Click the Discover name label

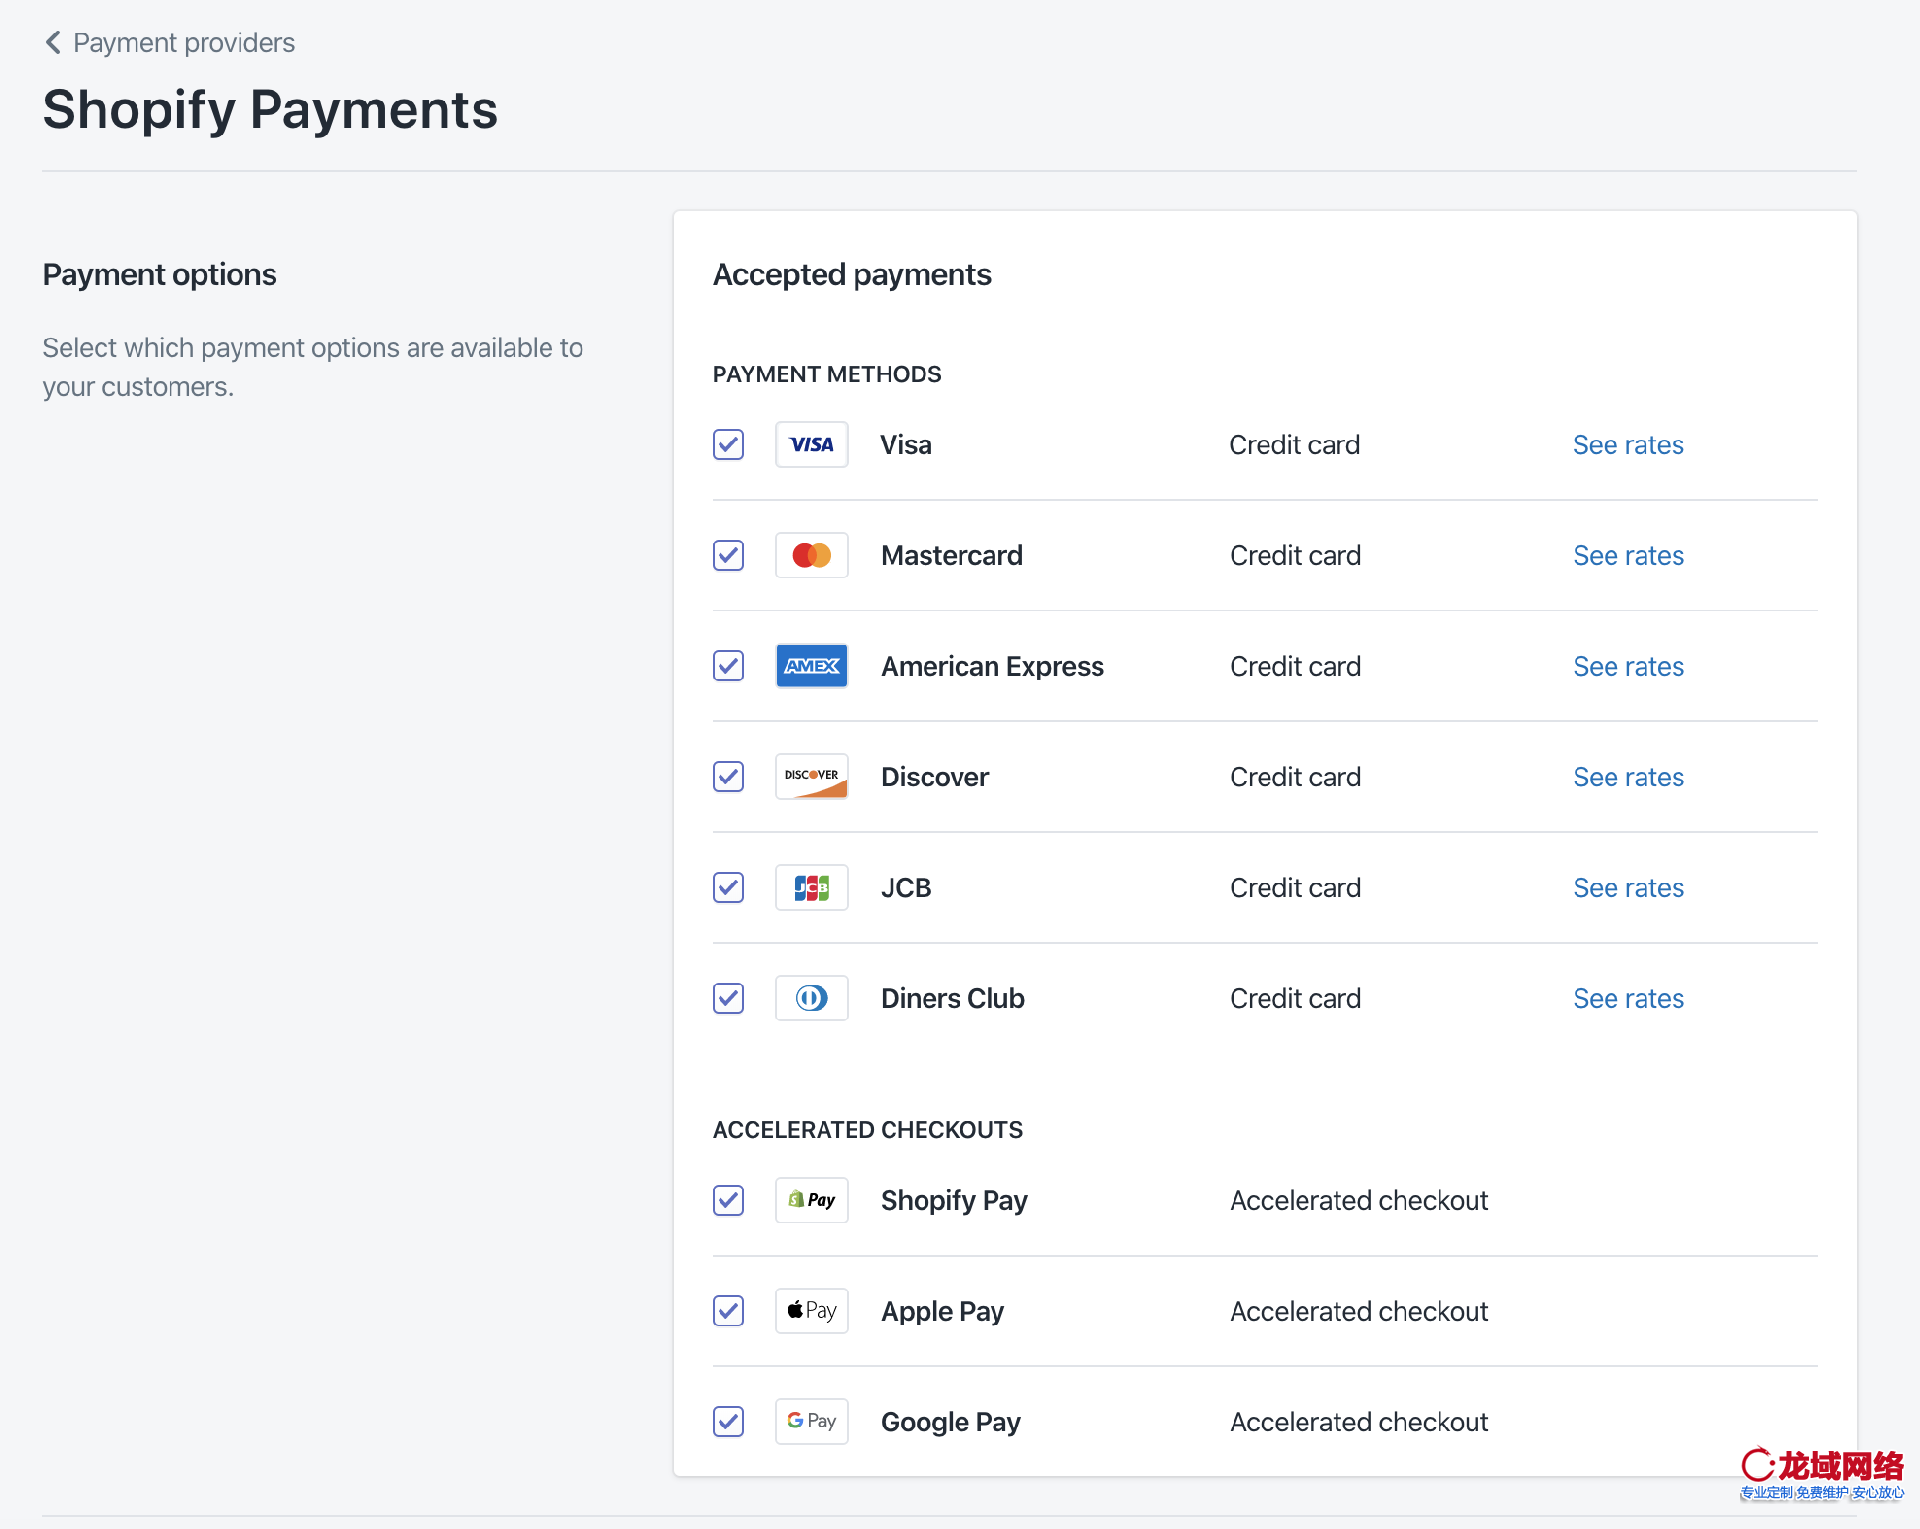pyautogui.click(x=935, y=777)
